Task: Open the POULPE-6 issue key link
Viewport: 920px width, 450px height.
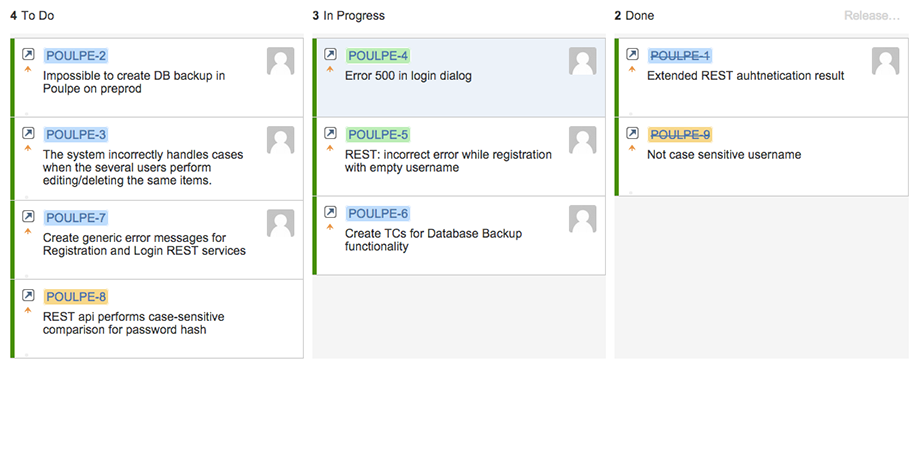Action: click(x=378, y=213)
